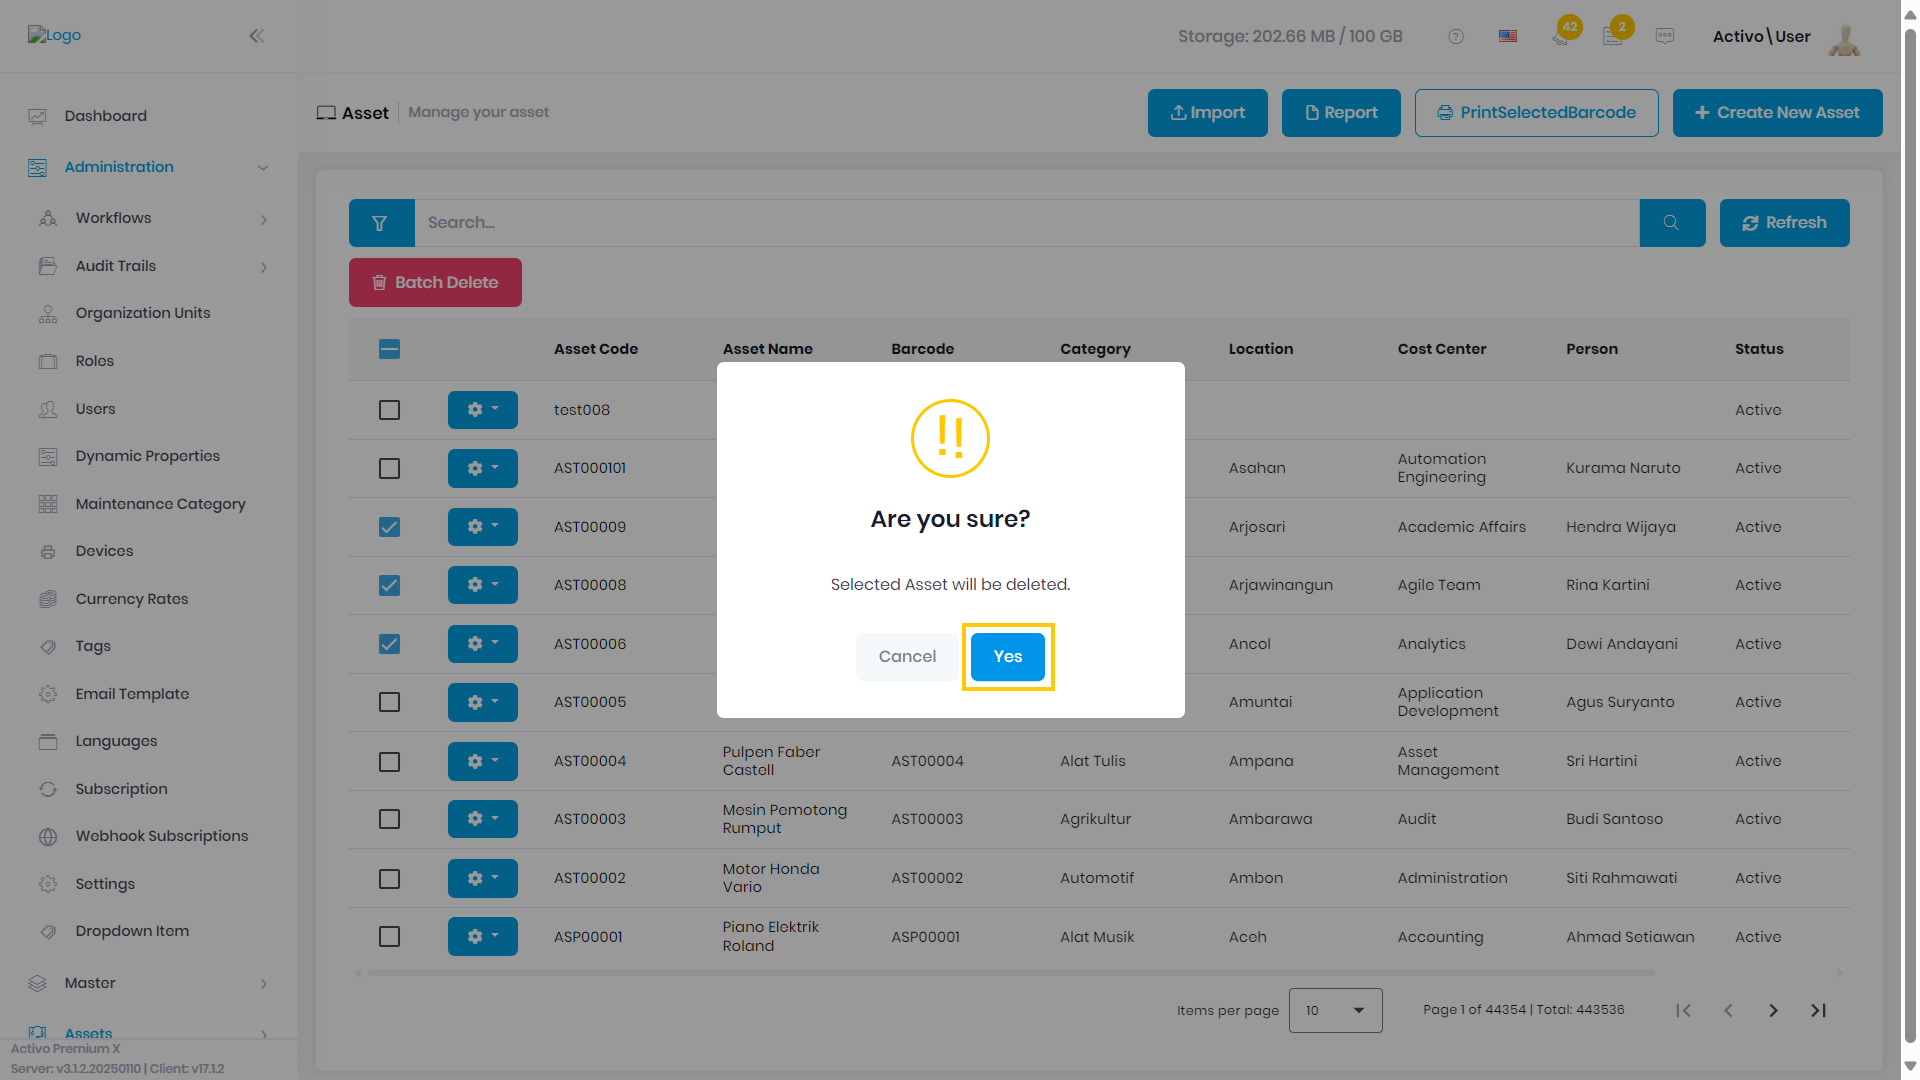The image size is (1920, 1080).
Task: Open gear actions dropdown for AST00003
Action: (x=483, y=819)
